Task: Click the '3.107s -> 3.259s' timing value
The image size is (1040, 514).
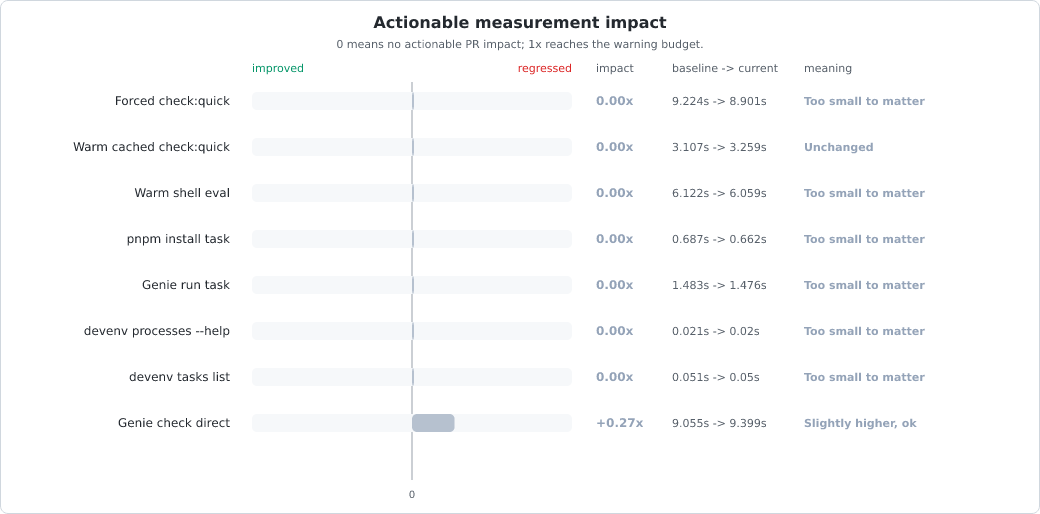Action: 719,147
